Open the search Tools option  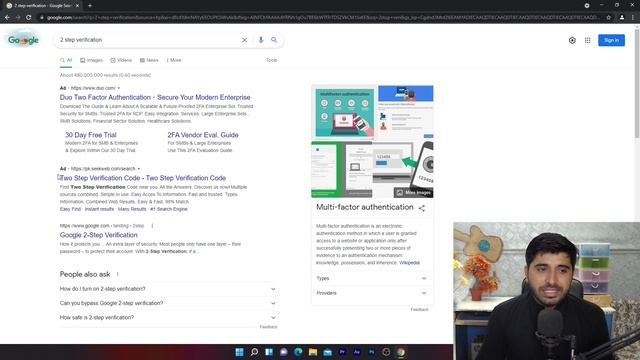coord(271,60)
